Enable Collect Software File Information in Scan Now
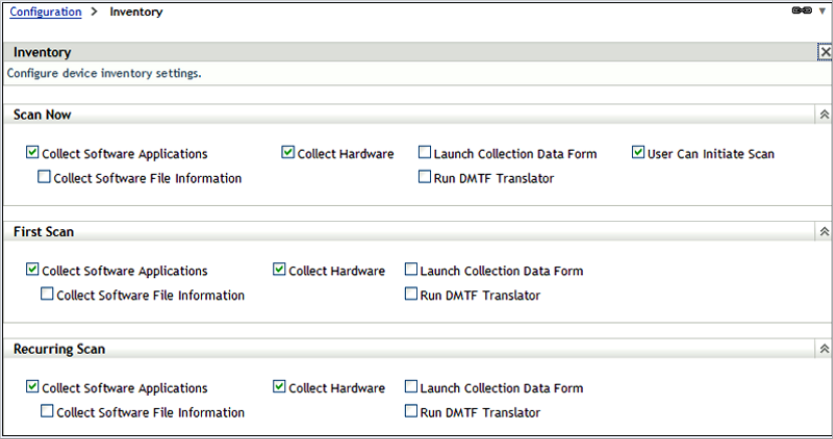833x439 pixels. [44, 178]
